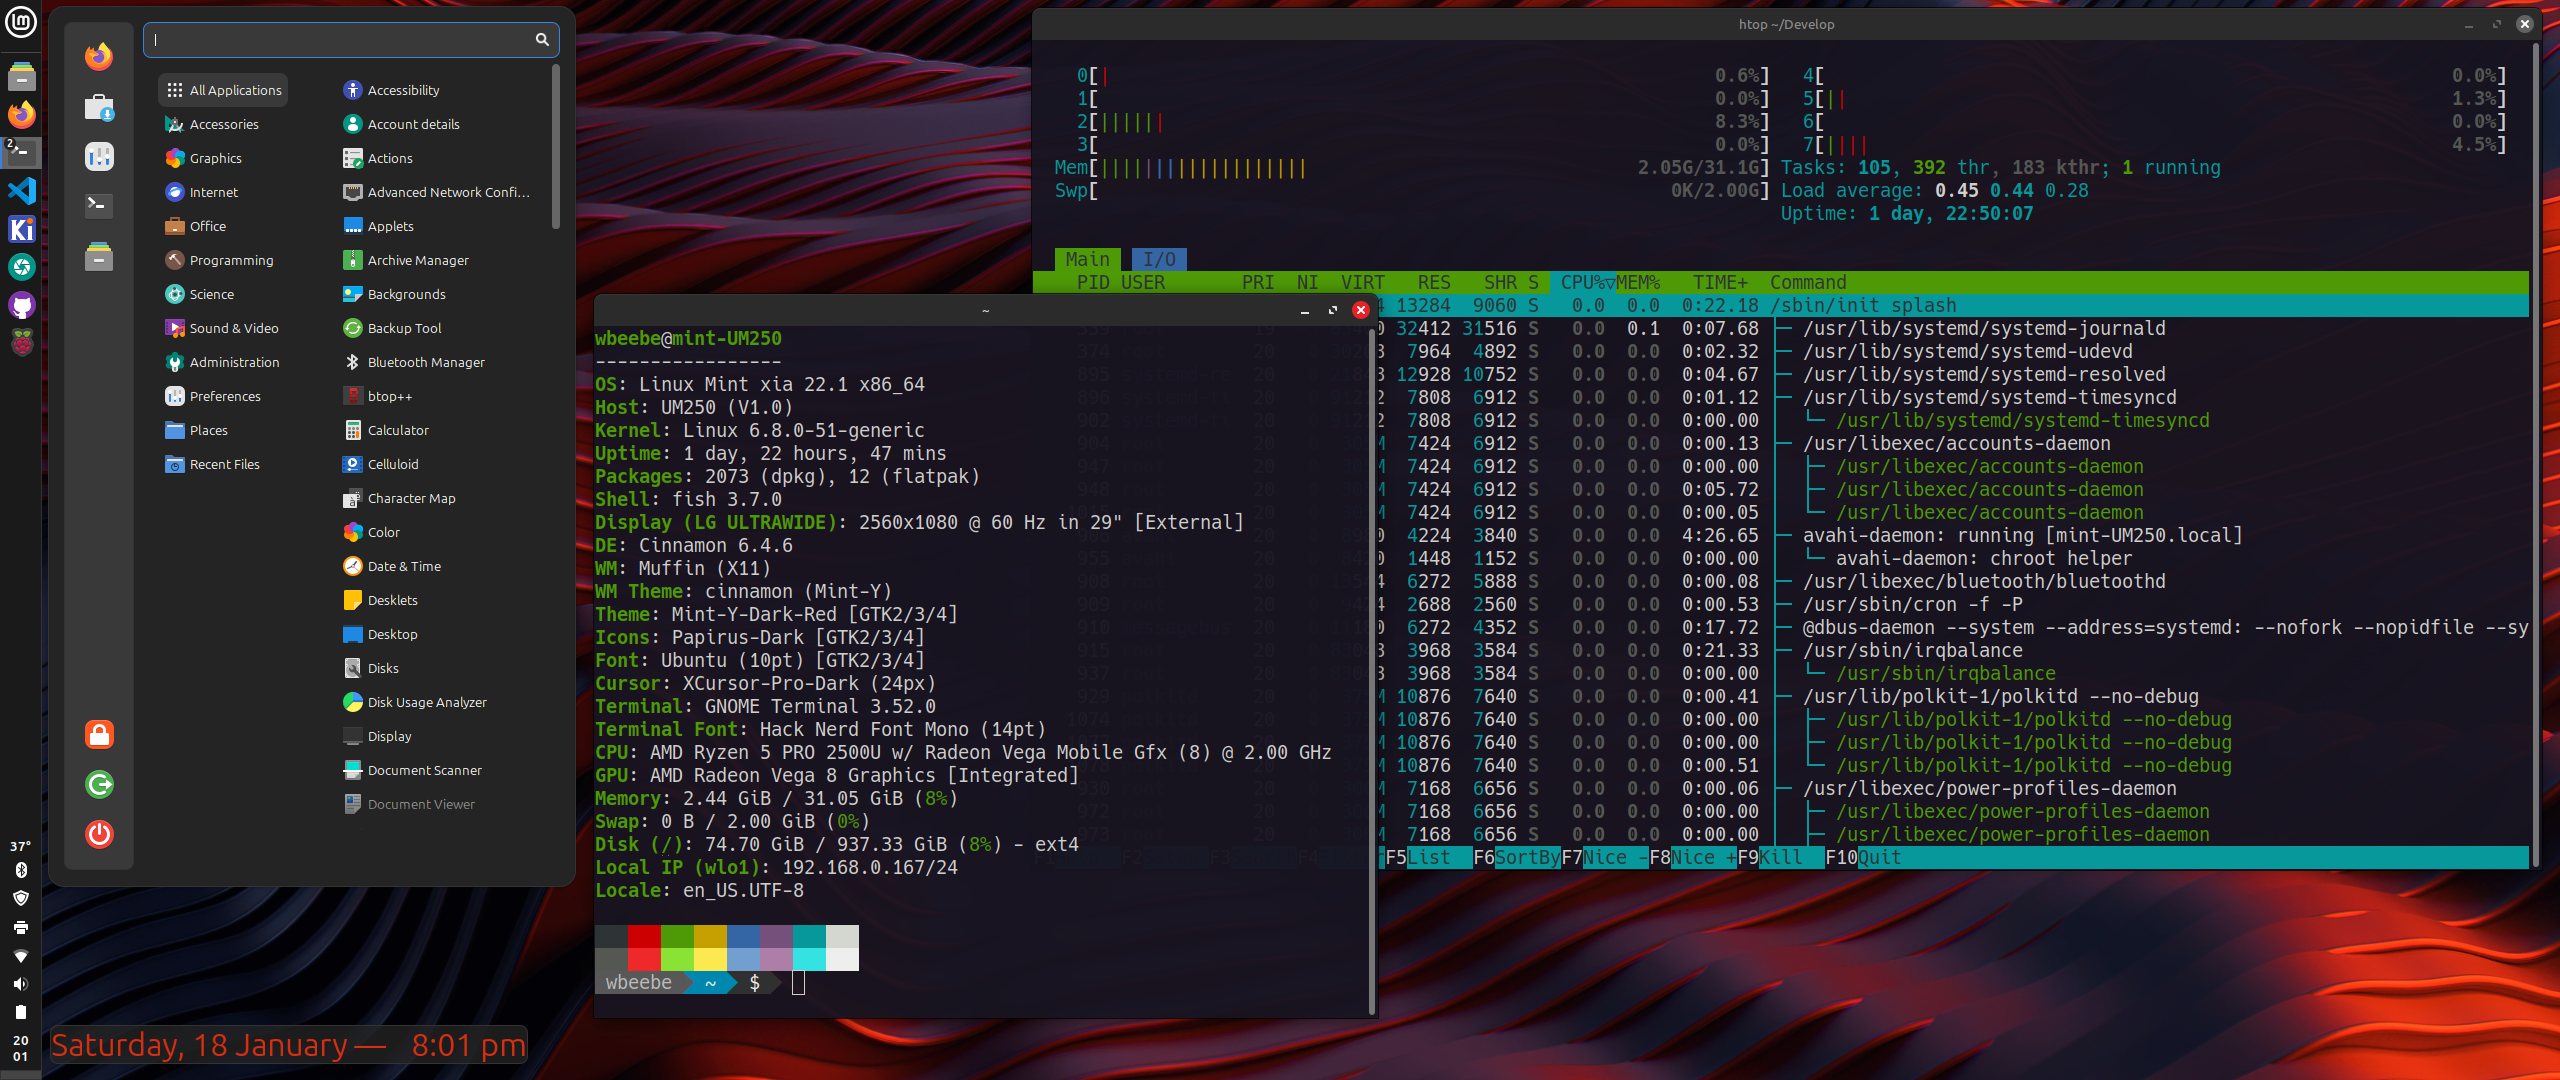Open VS Code from the left panel

click(x=21, y=190)
